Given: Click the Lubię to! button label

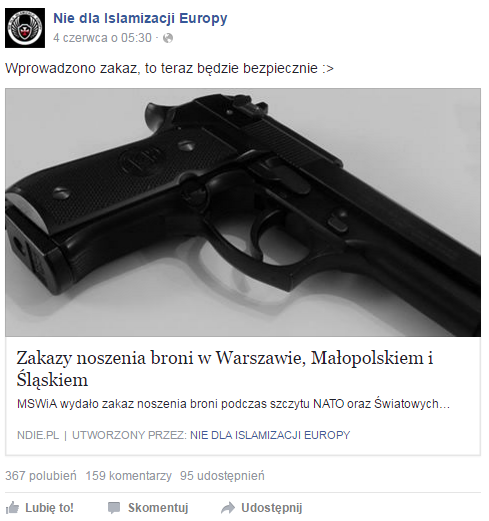Looking at the screenshot, I should pyautogui.click(x=49, y=508).
